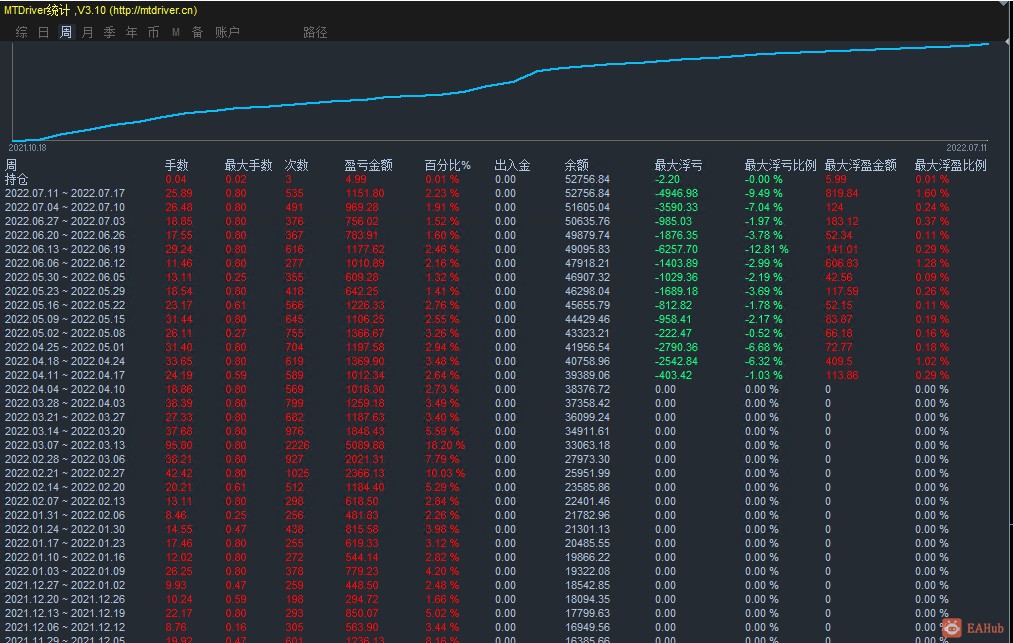Open the 月 monthly tab
This screenshot has height=643, width=1013.
pyautogui.click(x=88, y=32)
